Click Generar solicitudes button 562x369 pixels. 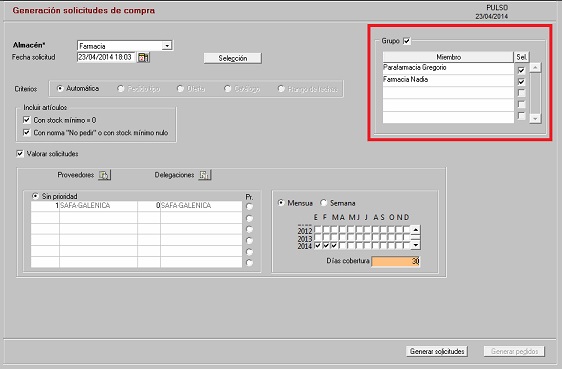(437, 351)
